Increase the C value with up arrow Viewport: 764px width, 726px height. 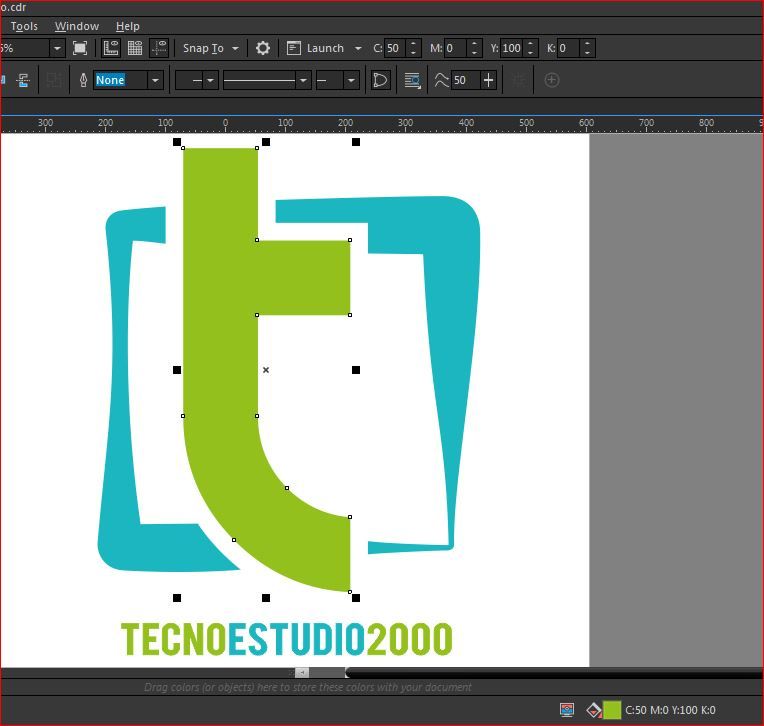pos(414,43)
